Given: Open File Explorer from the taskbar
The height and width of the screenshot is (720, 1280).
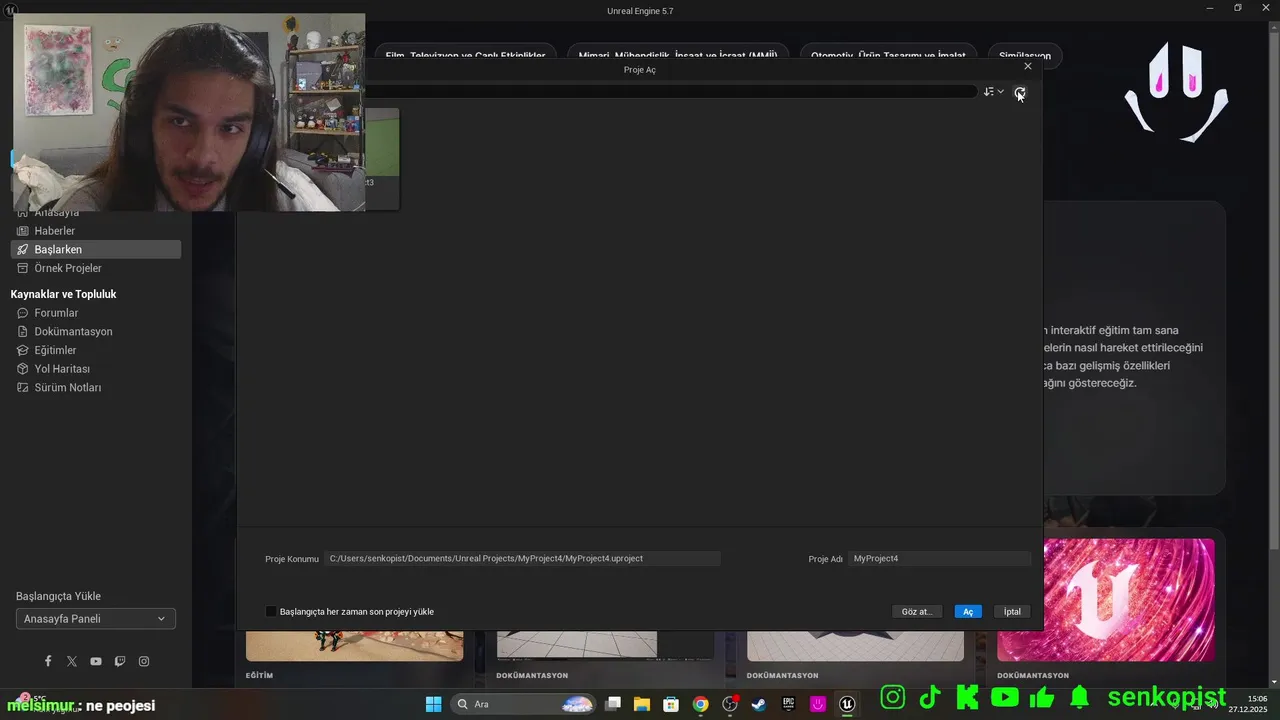Looking at the screenshot, I should point(642,704).
